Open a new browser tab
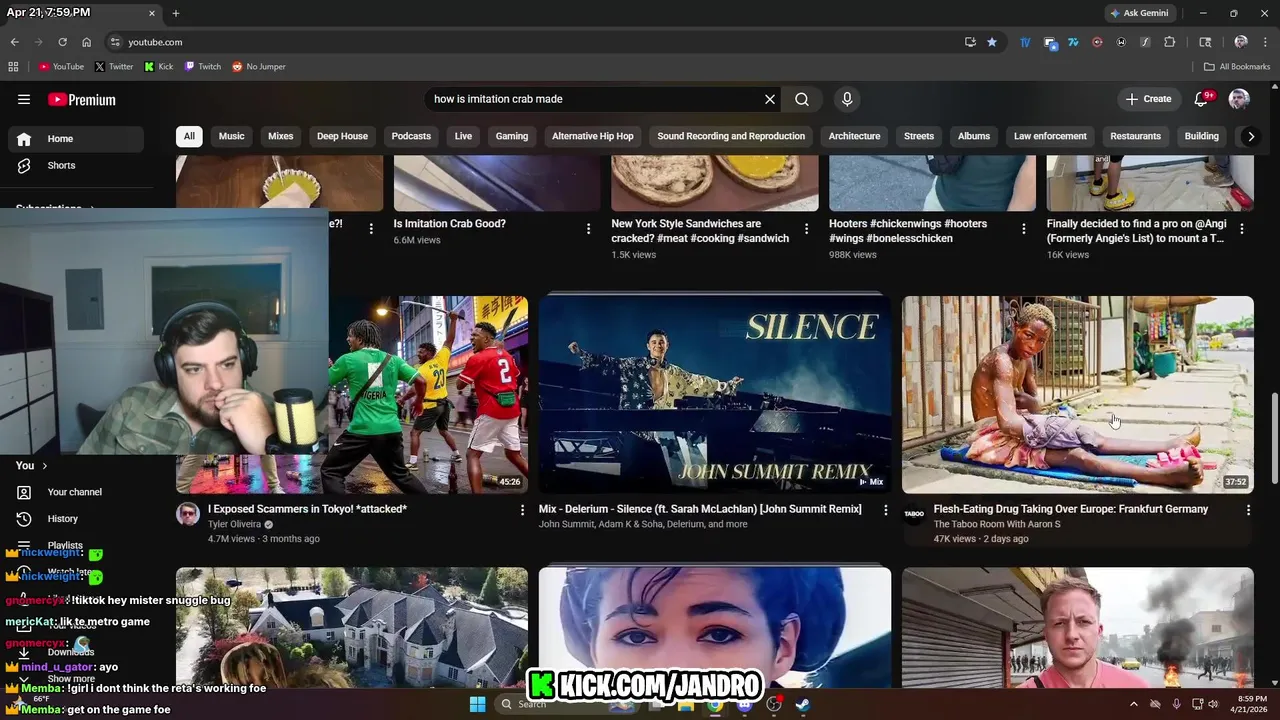The width and height of the screenshot is (1280, 720). coord(176,13)
